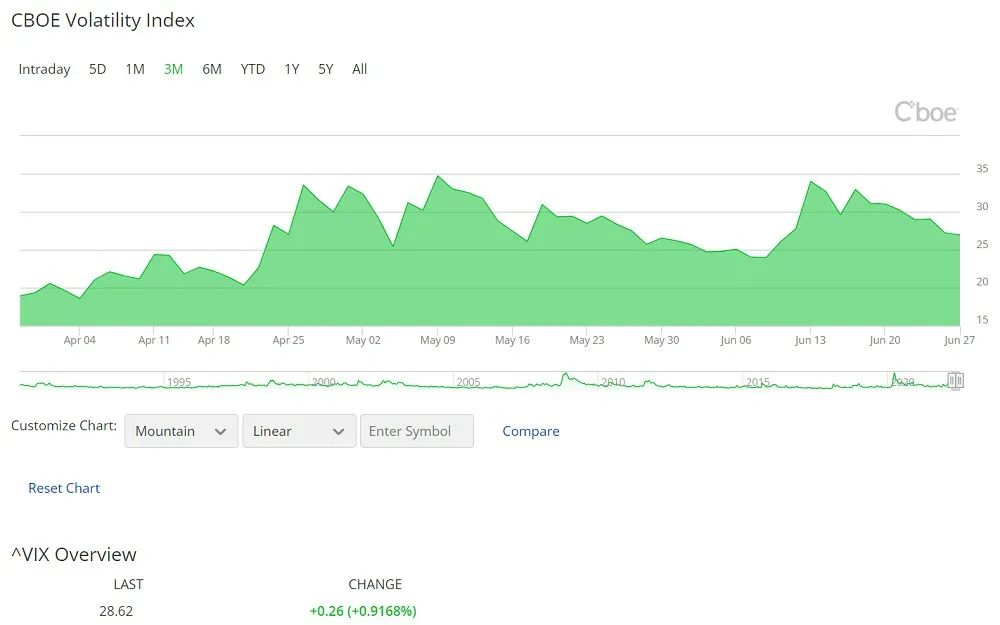
Task: Click the Jun 27 x-axis label
Action: point(959,340)
